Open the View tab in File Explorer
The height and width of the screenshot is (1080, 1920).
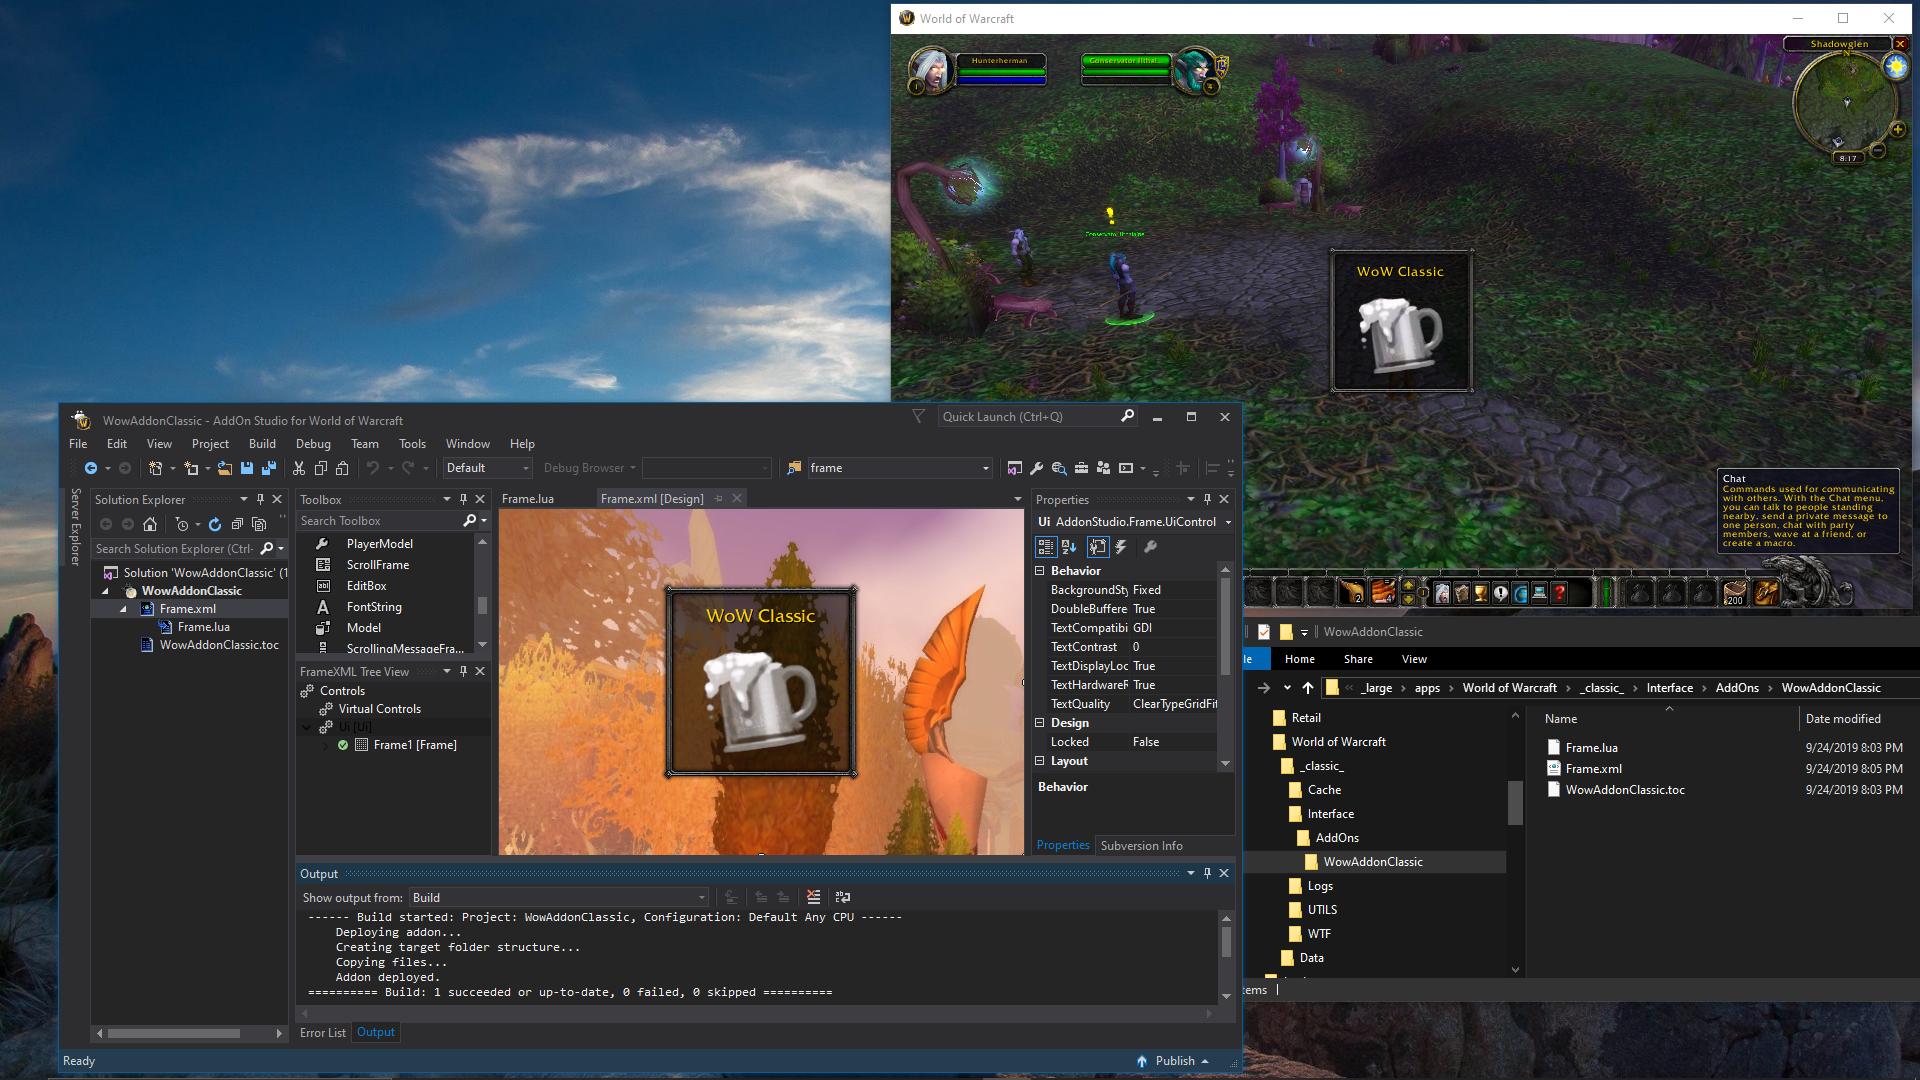1414,659
